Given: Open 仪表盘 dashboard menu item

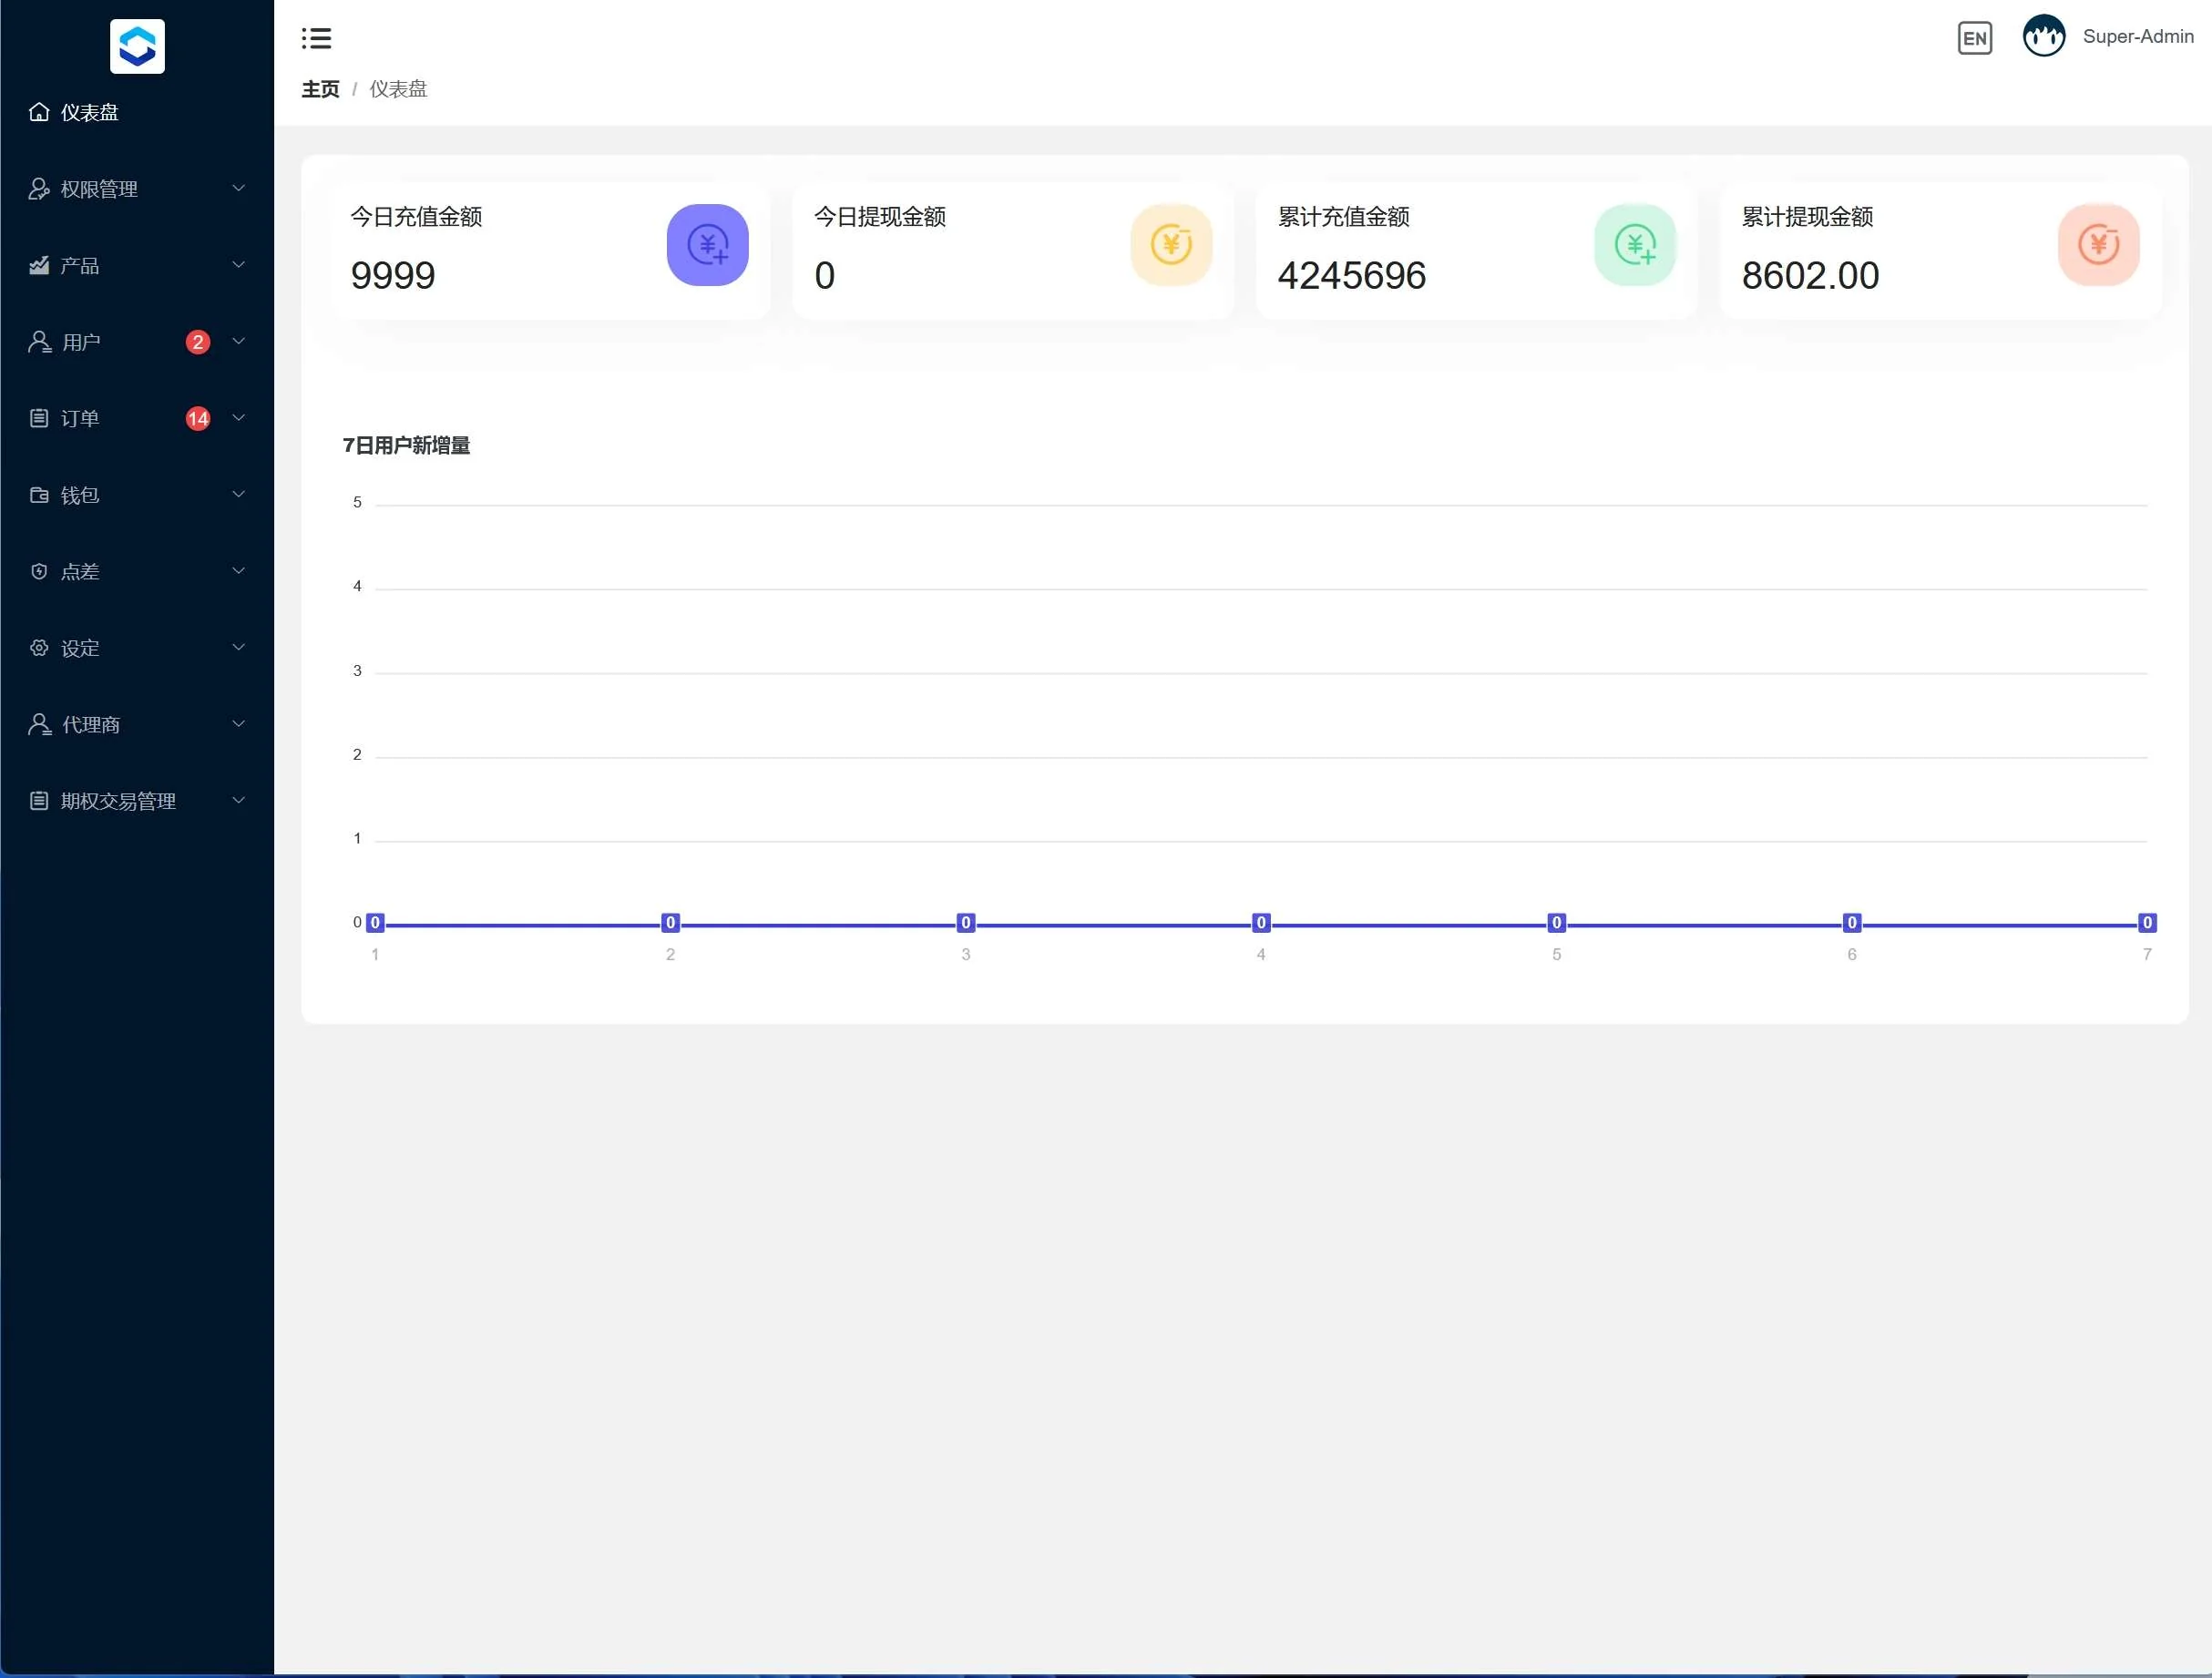Looking at the screenshot, I should pos(89,112).
